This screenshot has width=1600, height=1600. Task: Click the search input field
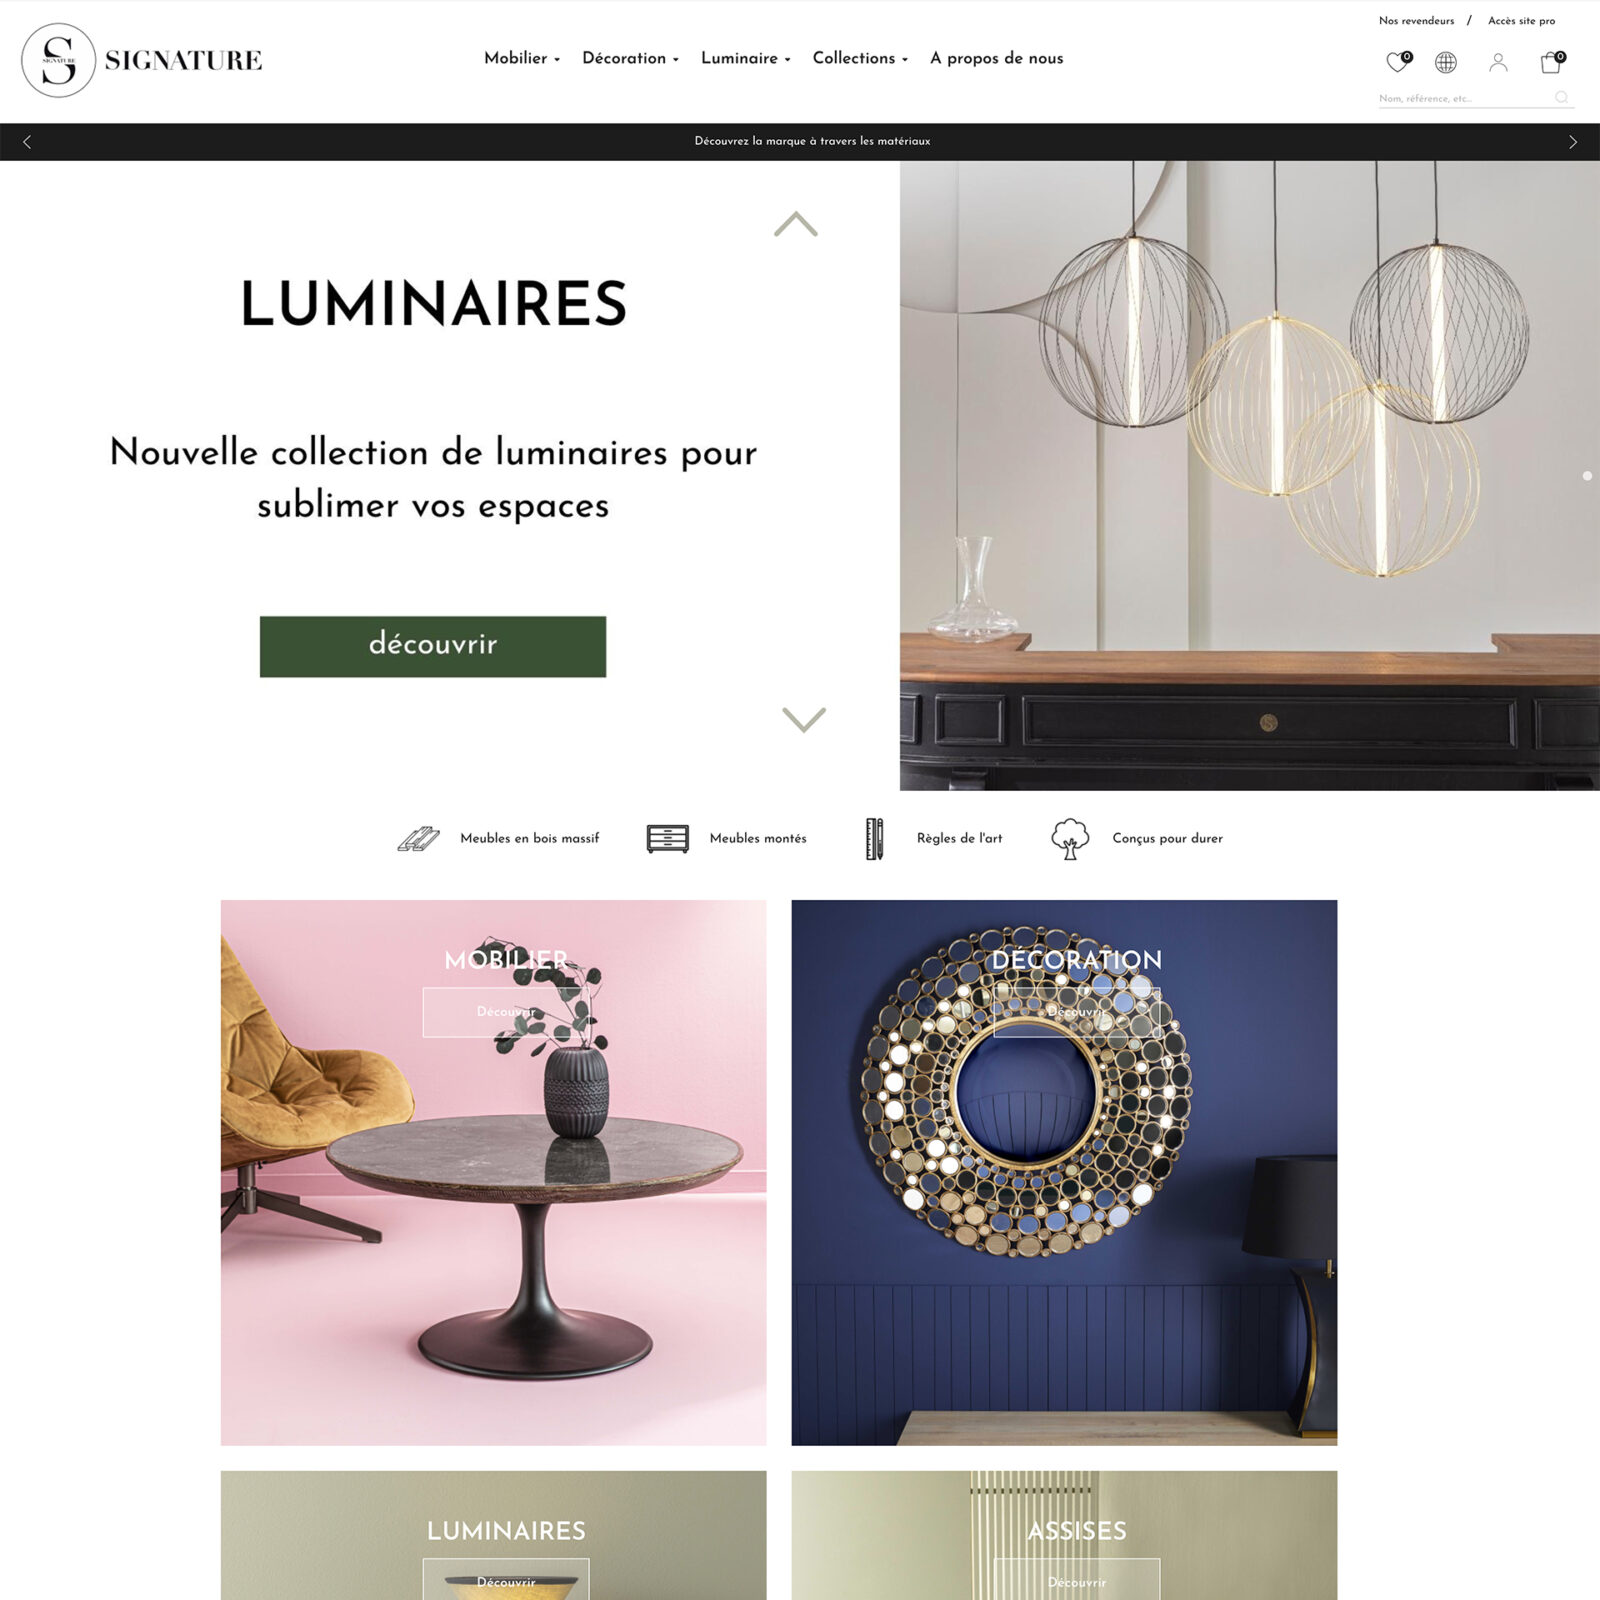[x=1464, y=98]
